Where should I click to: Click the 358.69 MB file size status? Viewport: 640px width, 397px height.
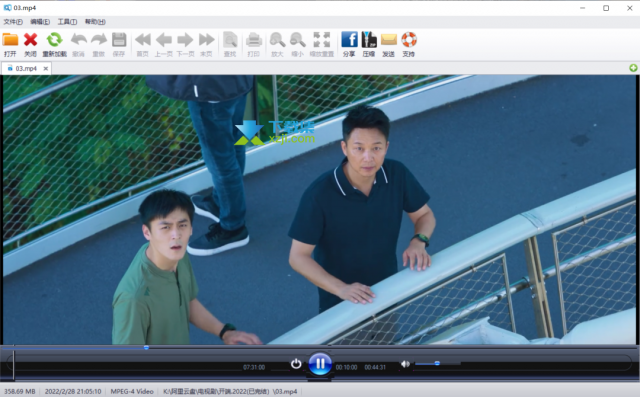(x=20, y=391)
